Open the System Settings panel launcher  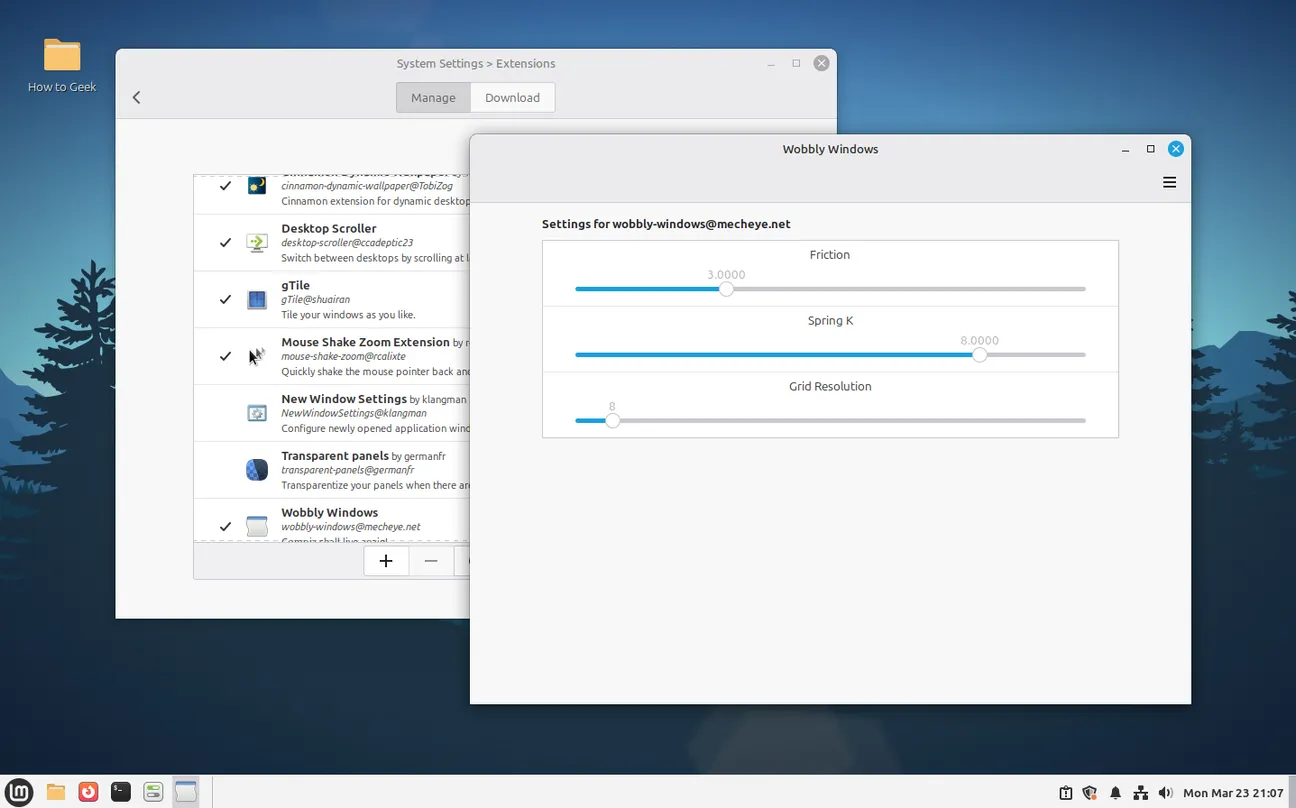click(x=153, y=792)
